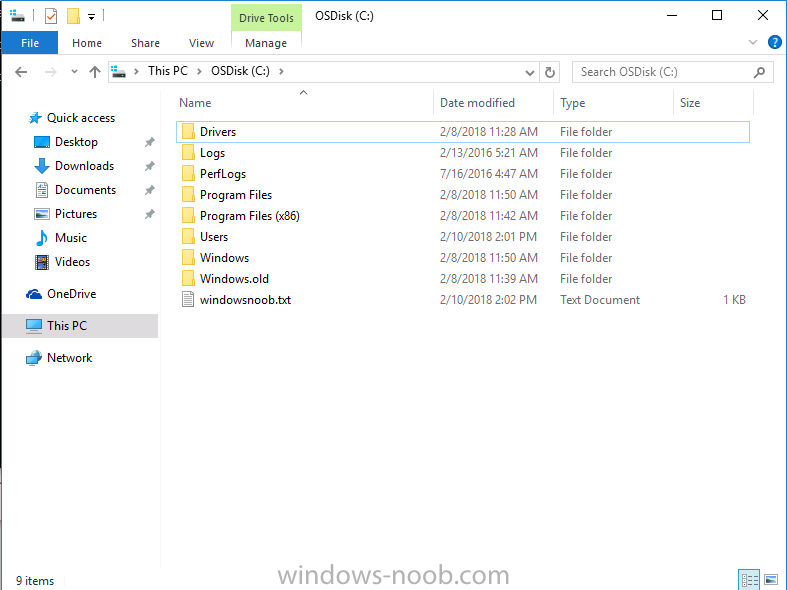Click the 1 KB size value
The height and width of the screenshot is (590, 787).
(734, 300)
